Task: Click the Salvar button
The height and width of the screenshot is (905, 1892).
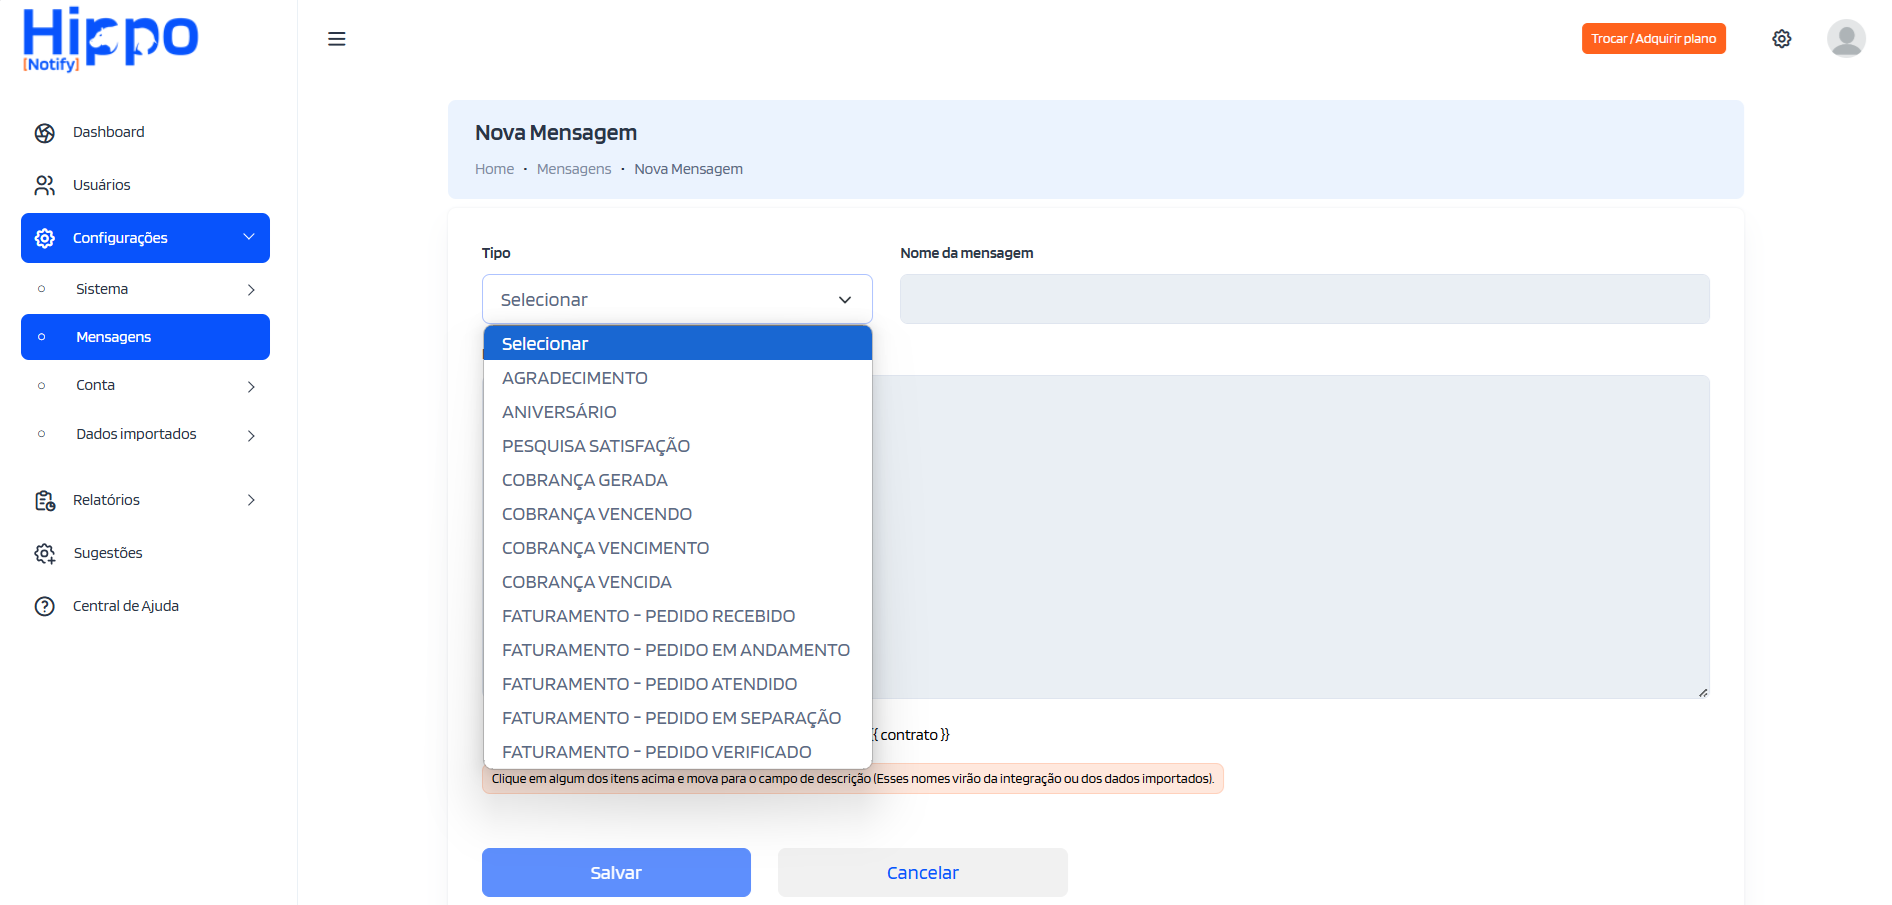Action: 616,872
